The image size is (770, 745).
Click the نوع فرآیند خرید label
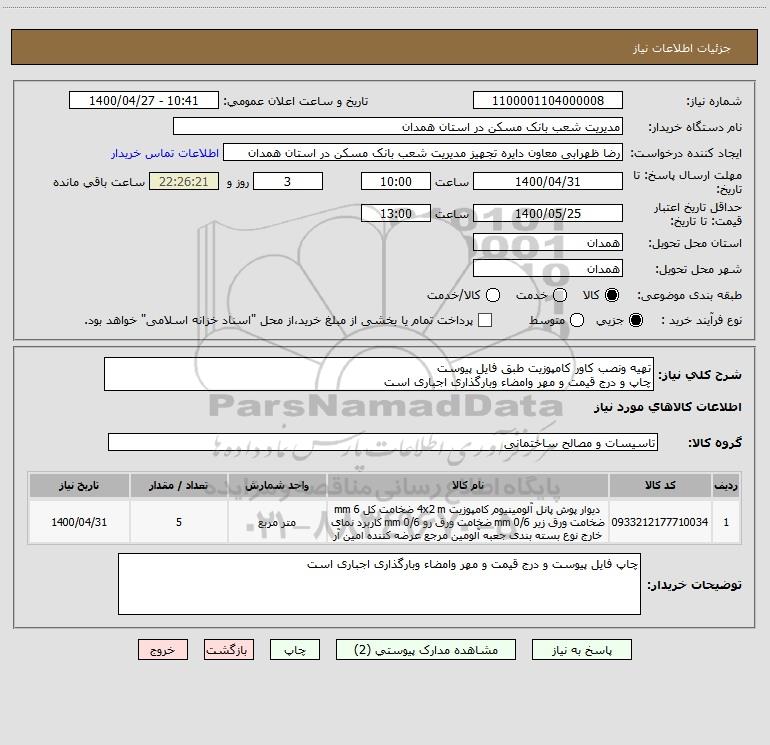click(x=701, y=320)
